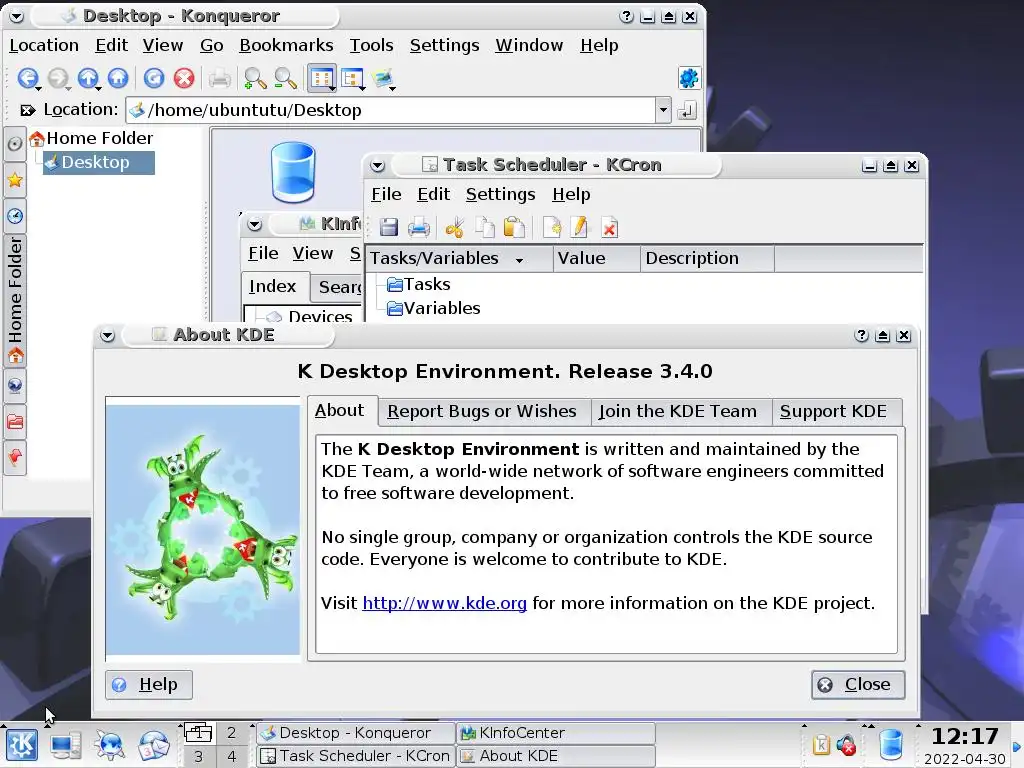Create a New task in KCron toolbar
Screen dimensions: 1024x768
(x=552, y=227)
